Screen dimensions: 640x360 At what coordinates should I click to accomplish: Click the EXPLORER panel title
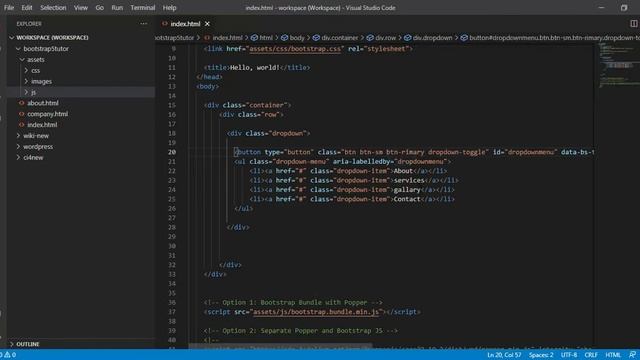tap(29, 24)
